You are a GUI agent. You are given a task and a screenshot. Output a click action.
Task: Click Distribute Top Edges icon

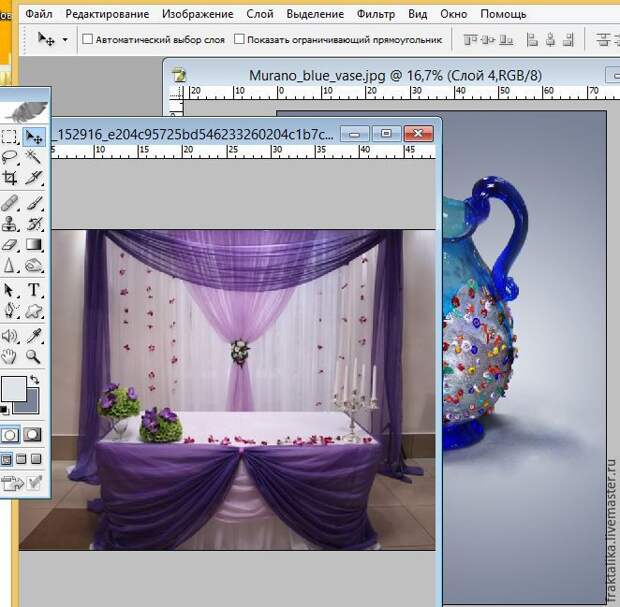[x=603, y=40]
